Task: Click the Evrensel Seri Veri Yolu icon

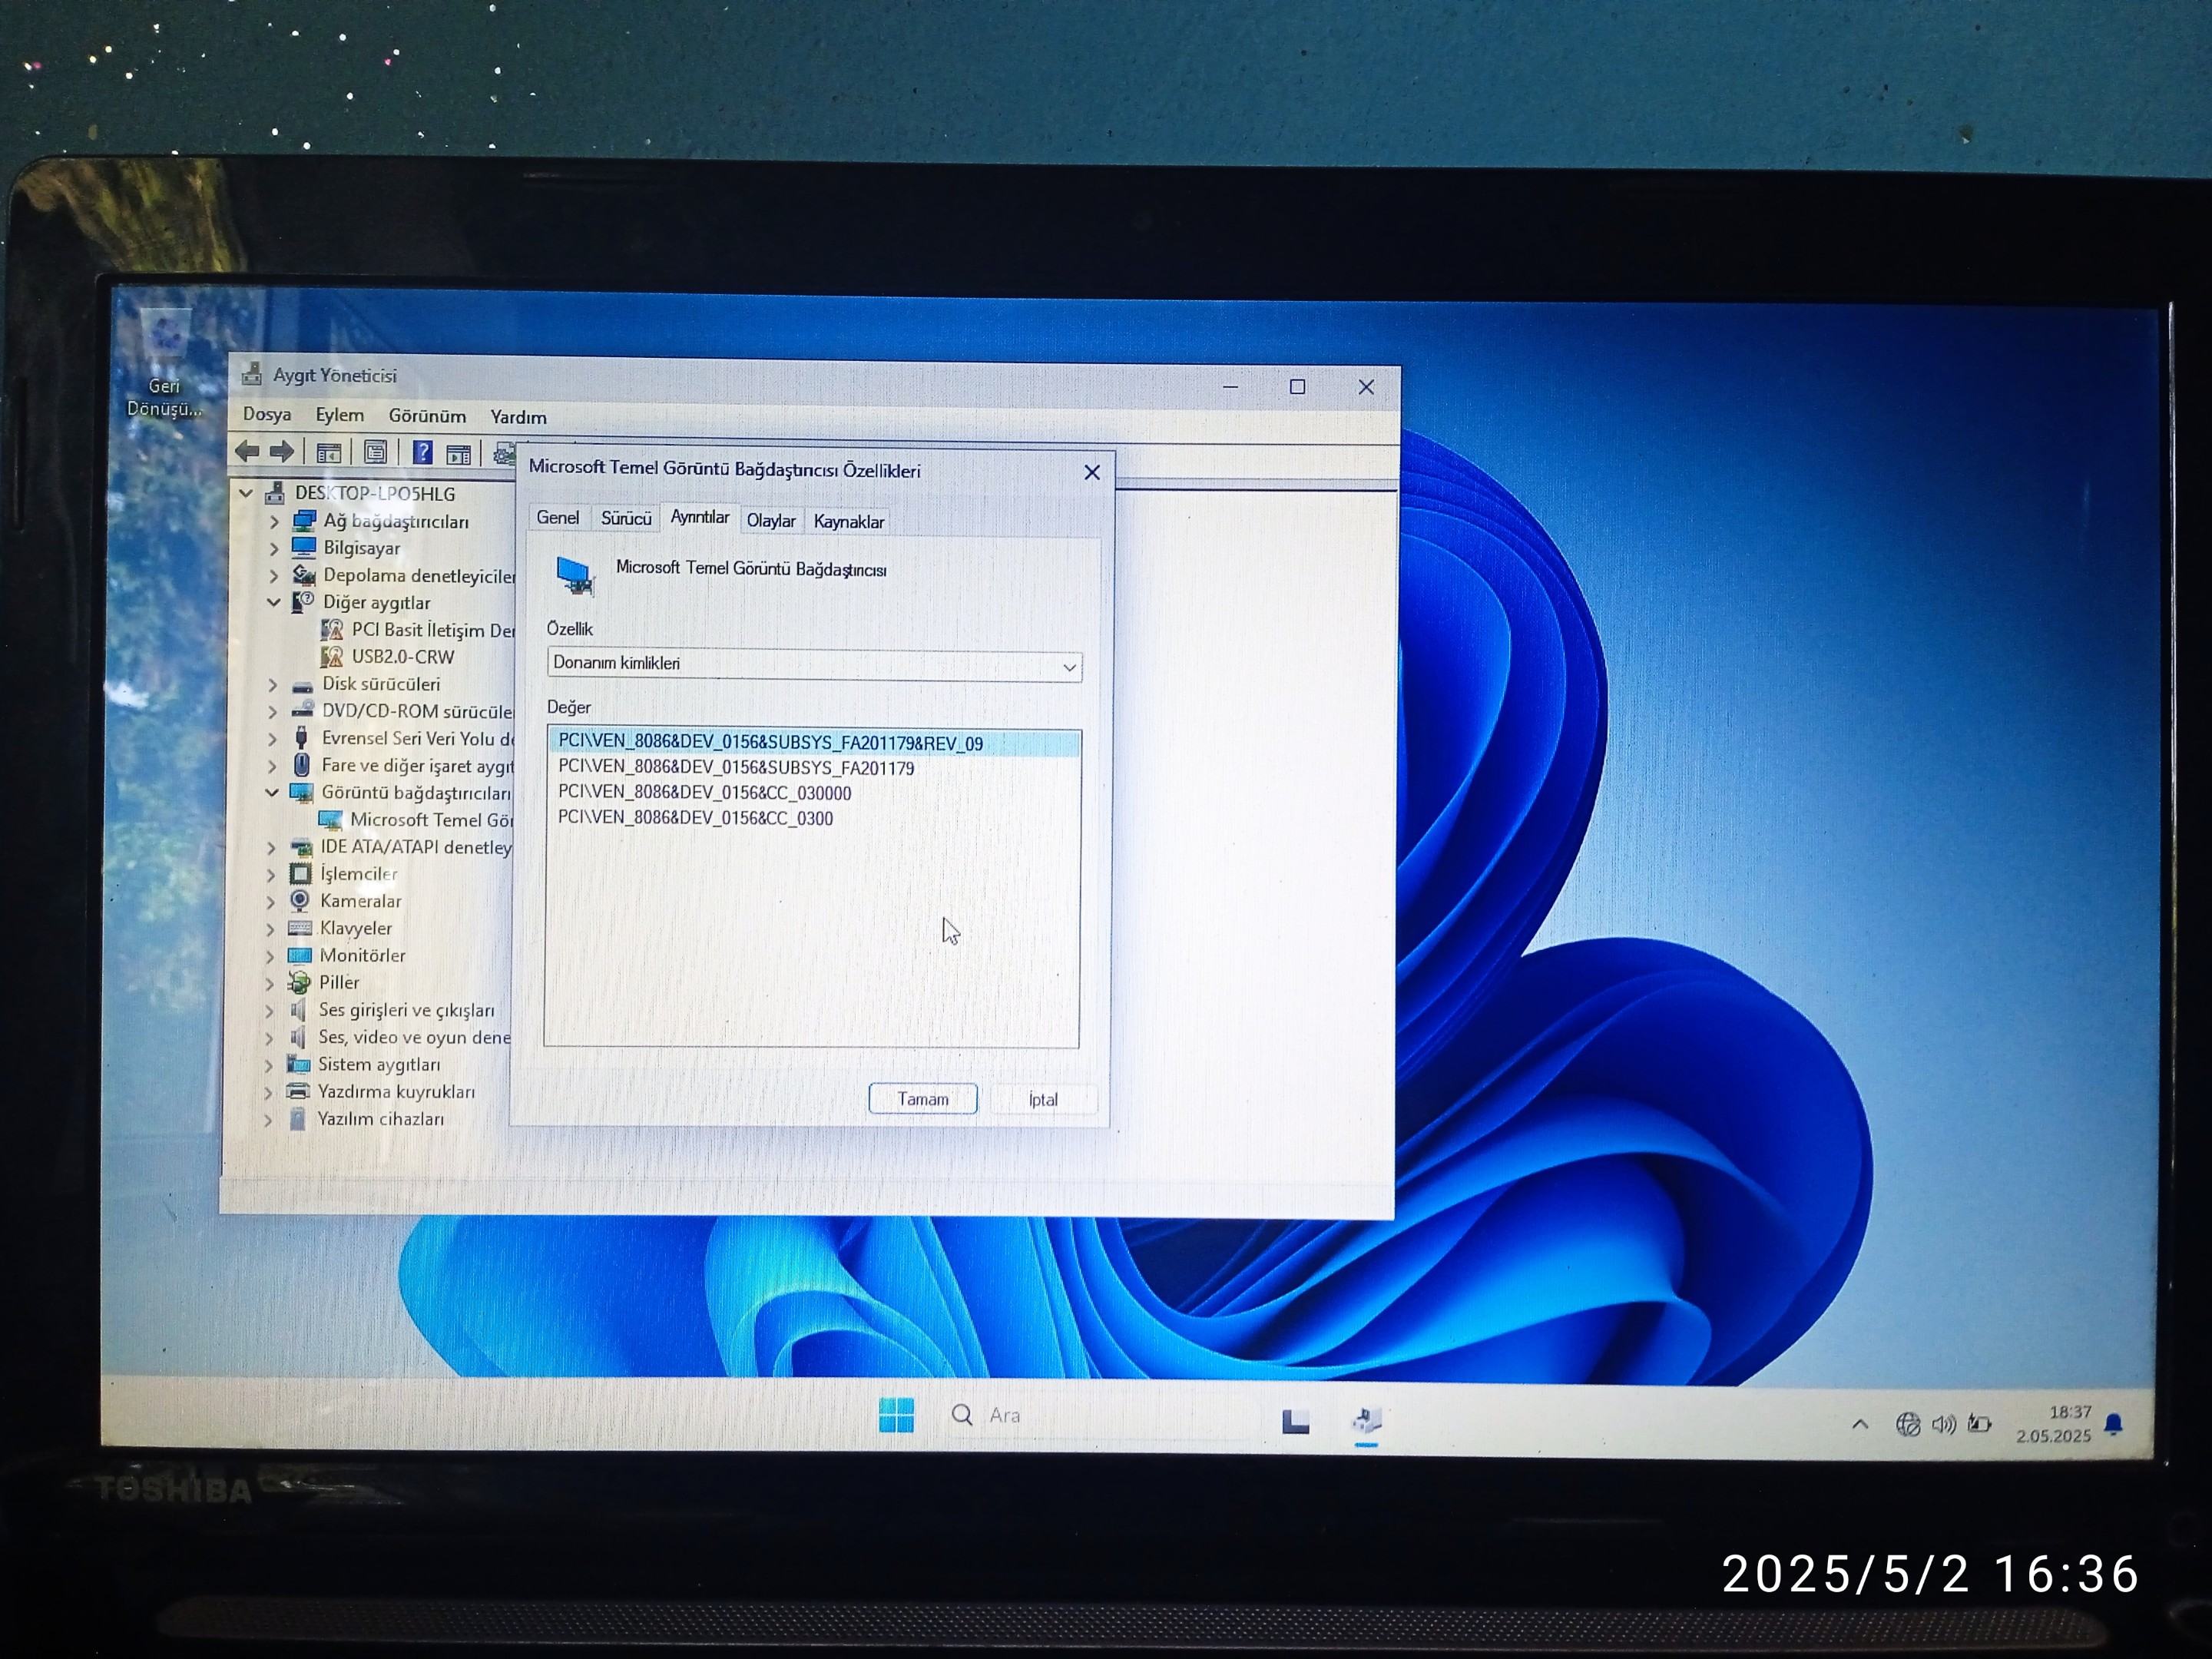Action: pos(301,738)
